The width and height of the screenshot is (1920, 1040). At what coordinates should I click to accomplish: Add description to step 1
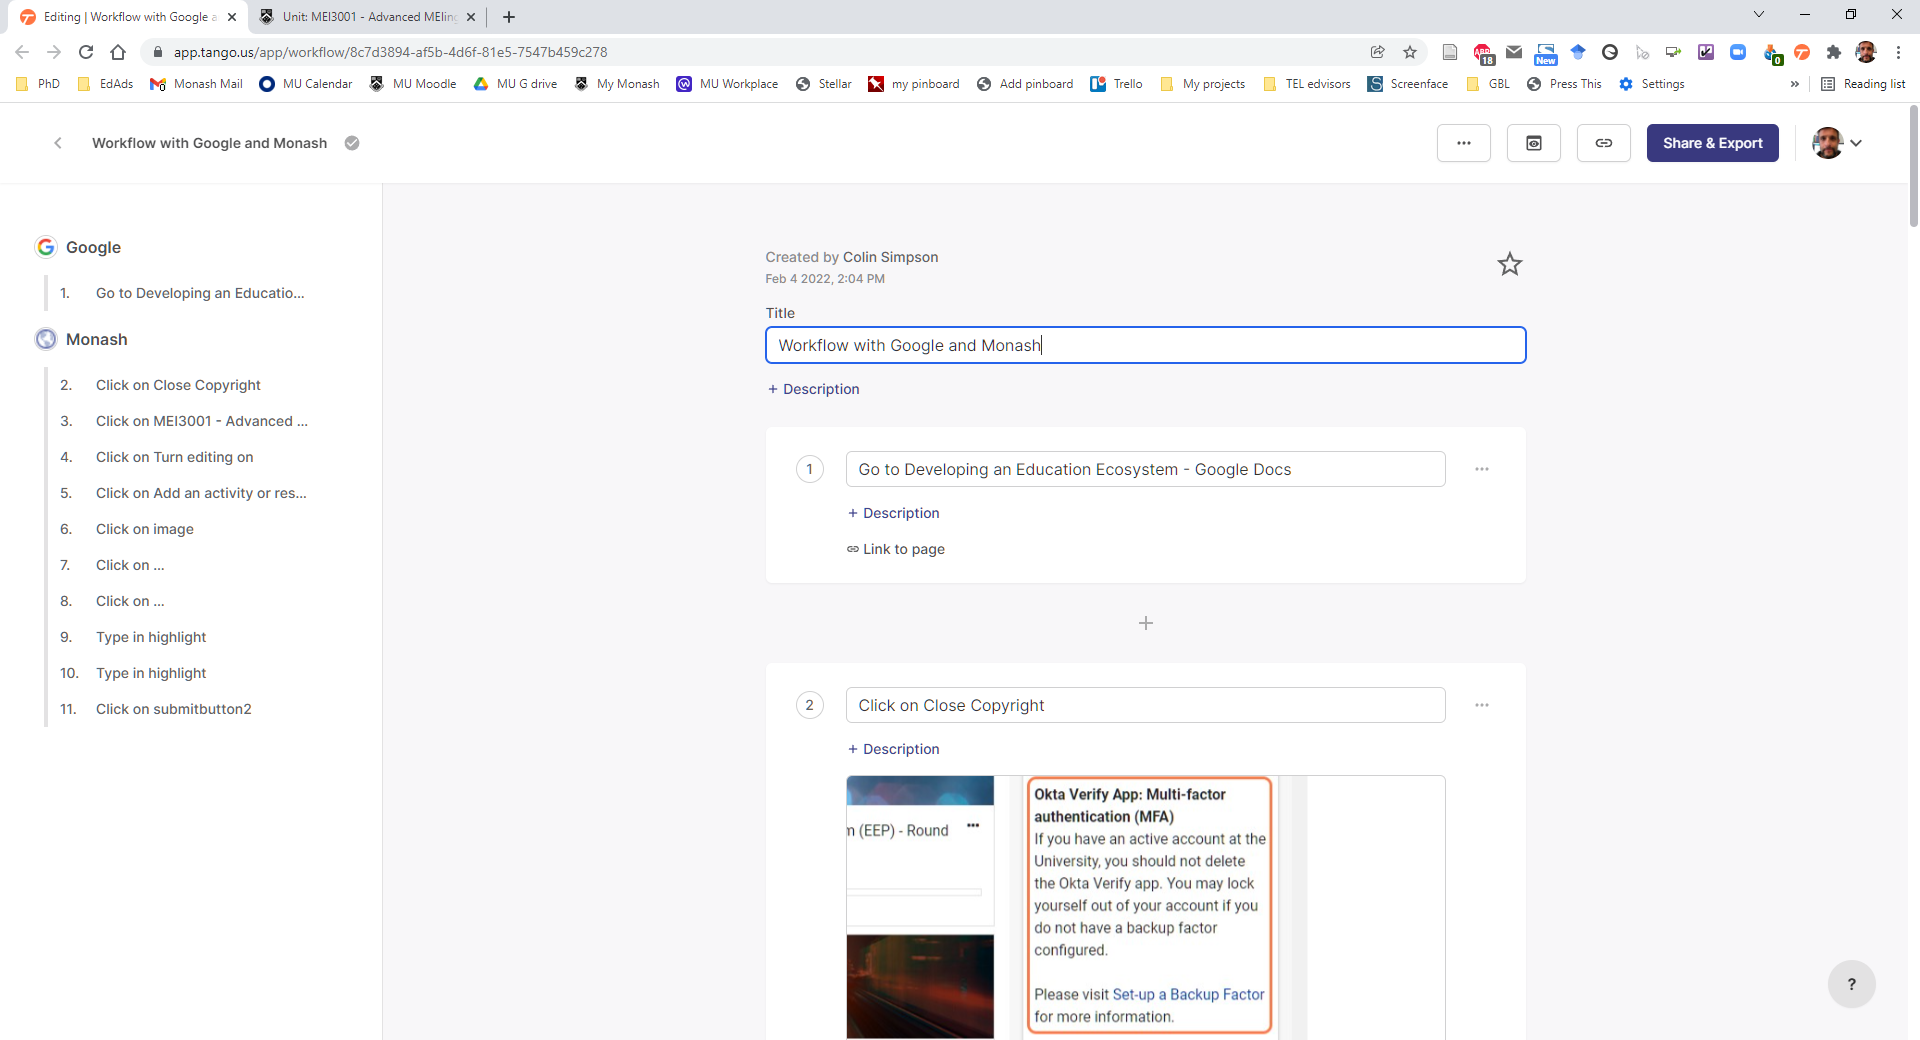point(893,513)
